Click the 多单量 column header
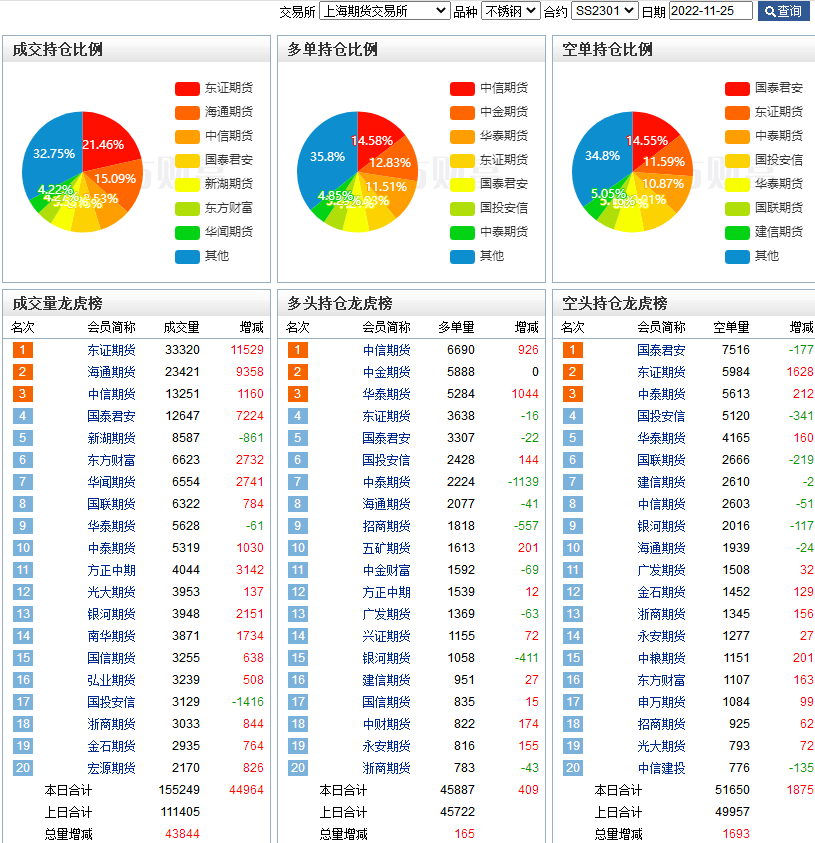815x843 pixels. pos(456,327)
